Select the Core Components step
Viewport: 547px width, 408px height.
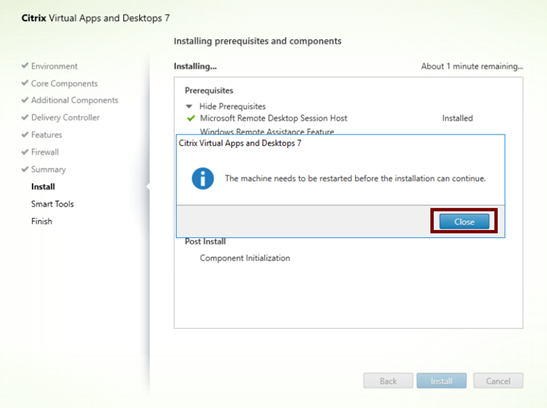[x=64, y=83]
